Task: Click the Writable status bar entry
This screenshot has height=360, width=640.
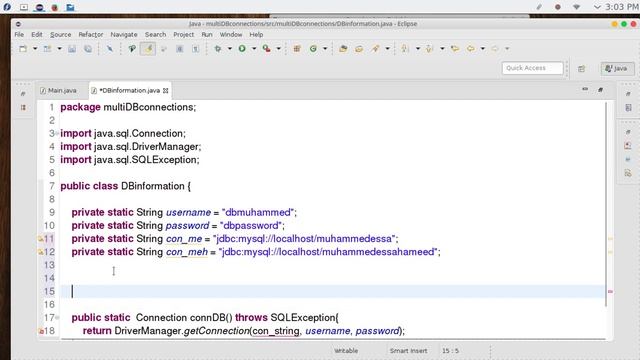Action: point(346,351)
